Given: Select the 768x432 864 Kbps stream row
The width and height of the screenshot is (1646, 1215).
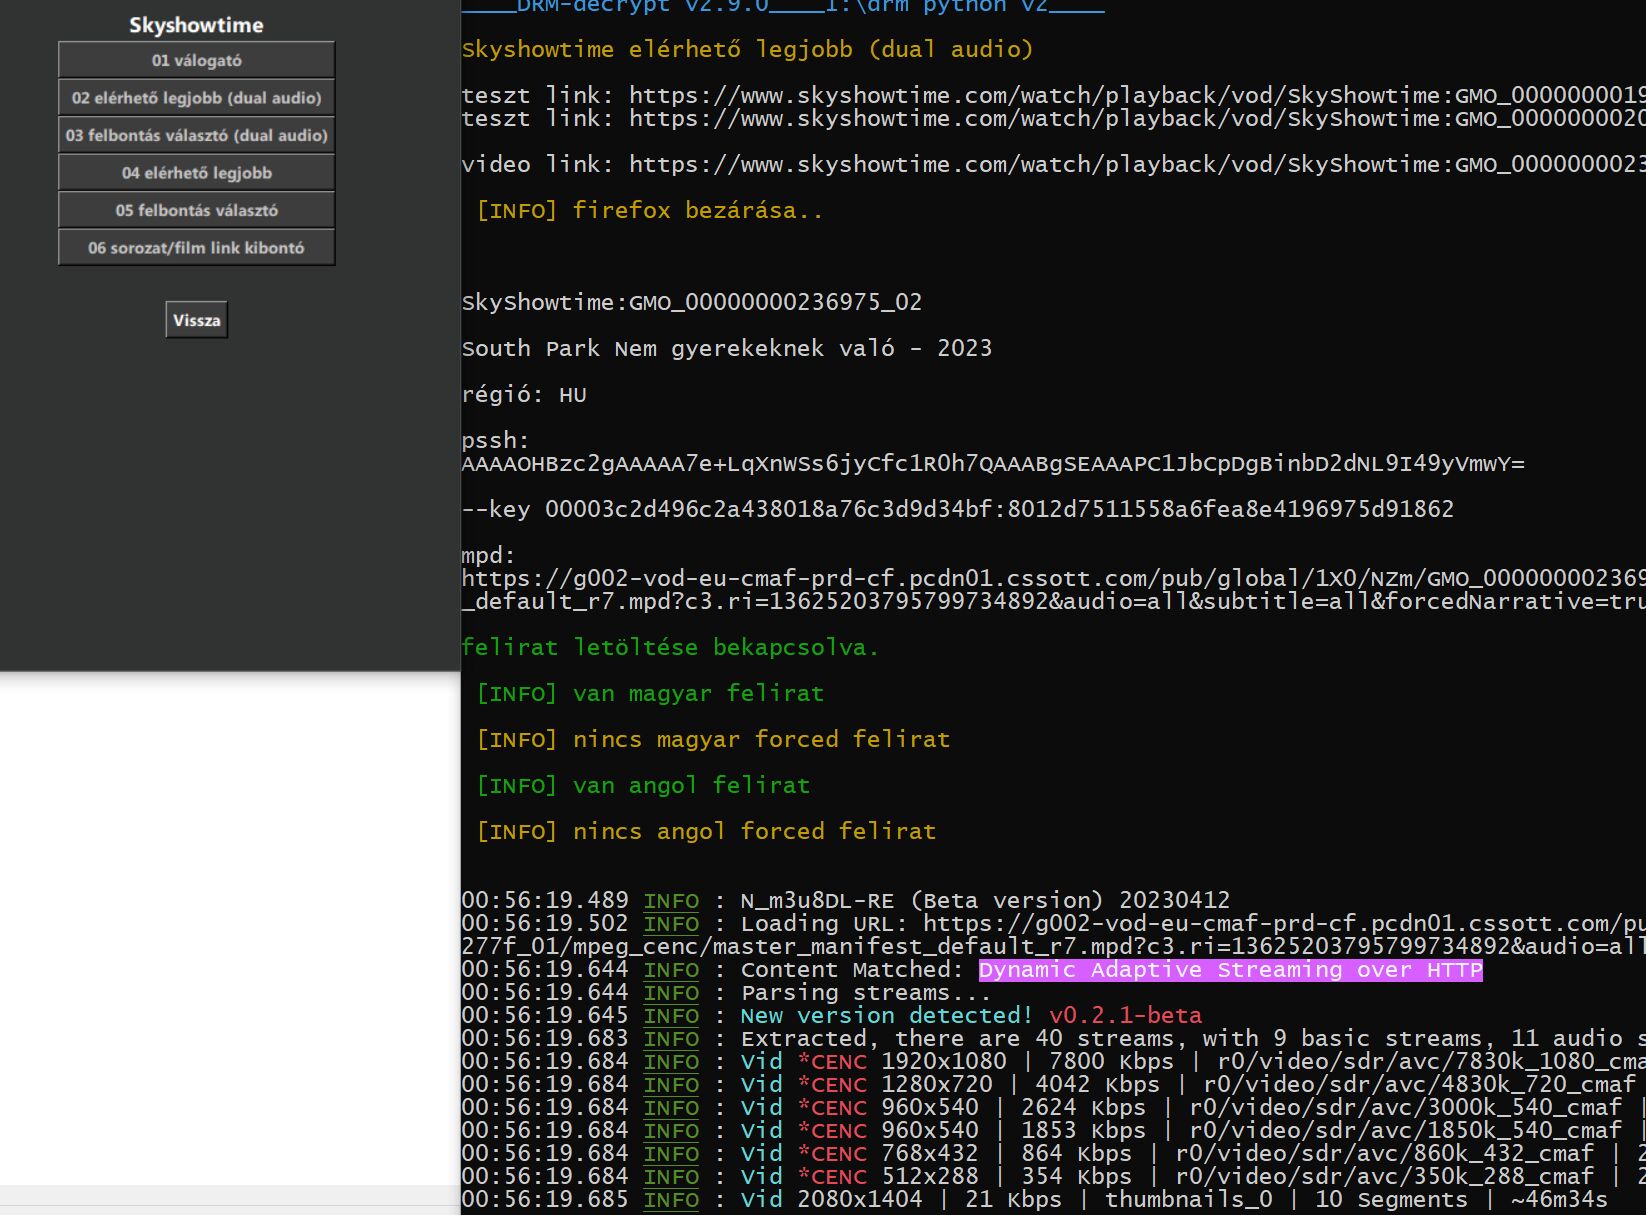Looking at the screenshot, I should coord(1053,1154).
